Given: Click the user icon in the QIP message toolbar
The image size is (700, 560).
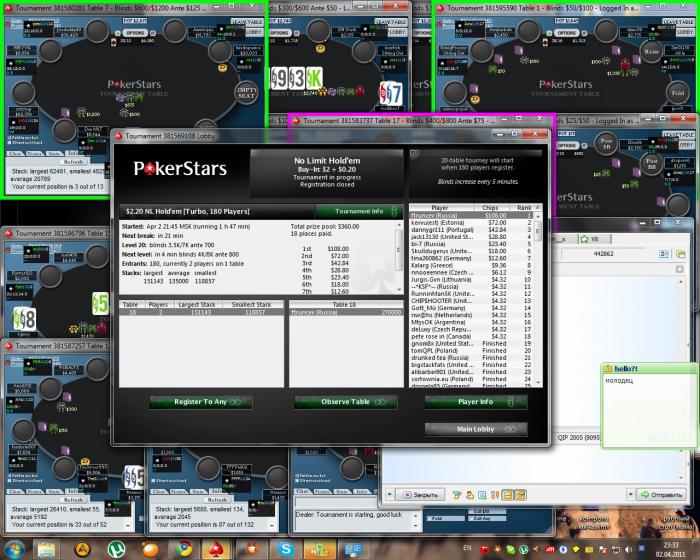Looking at the screenshot, I should click(x=469, y=495).
